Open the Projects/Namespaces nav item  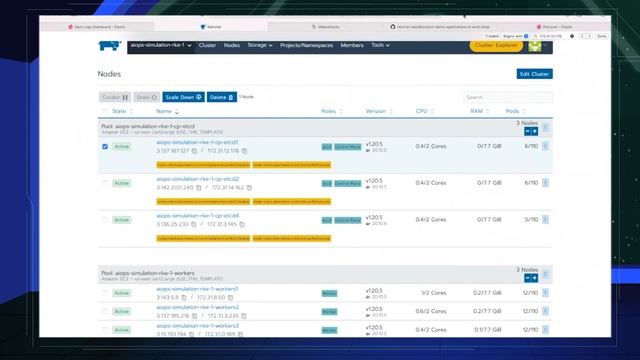click(x=306, y=45)
